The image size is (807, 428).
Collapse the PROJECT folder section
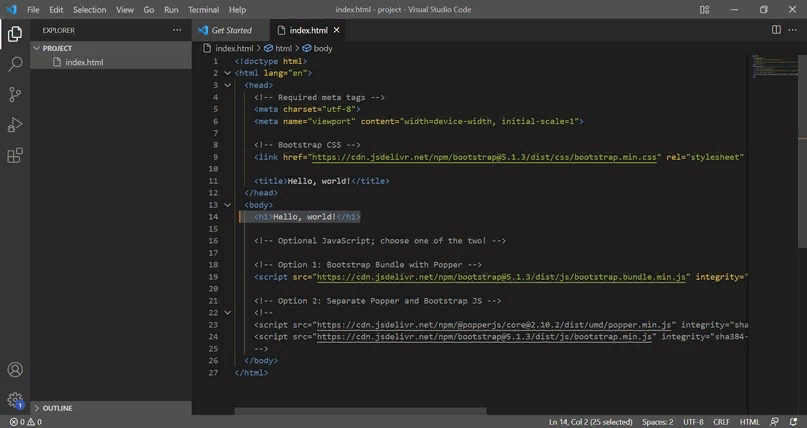(111, 48)
